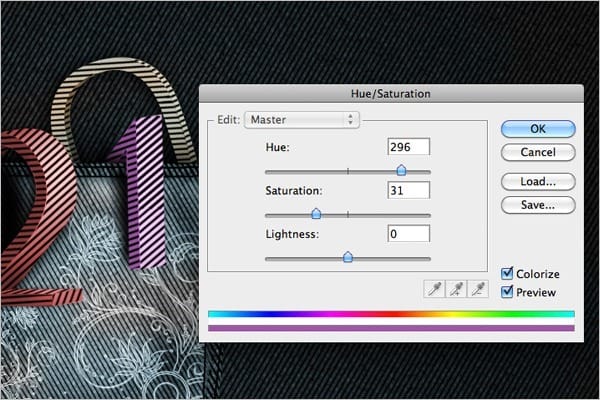Focus the Hue value field showing 296
The image size is (600, 400).
[408, 147]
